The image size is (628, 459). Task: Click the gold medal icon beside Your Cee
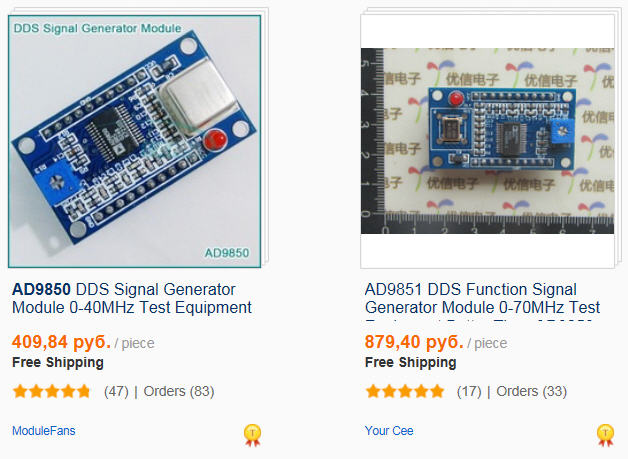(605, 434)
